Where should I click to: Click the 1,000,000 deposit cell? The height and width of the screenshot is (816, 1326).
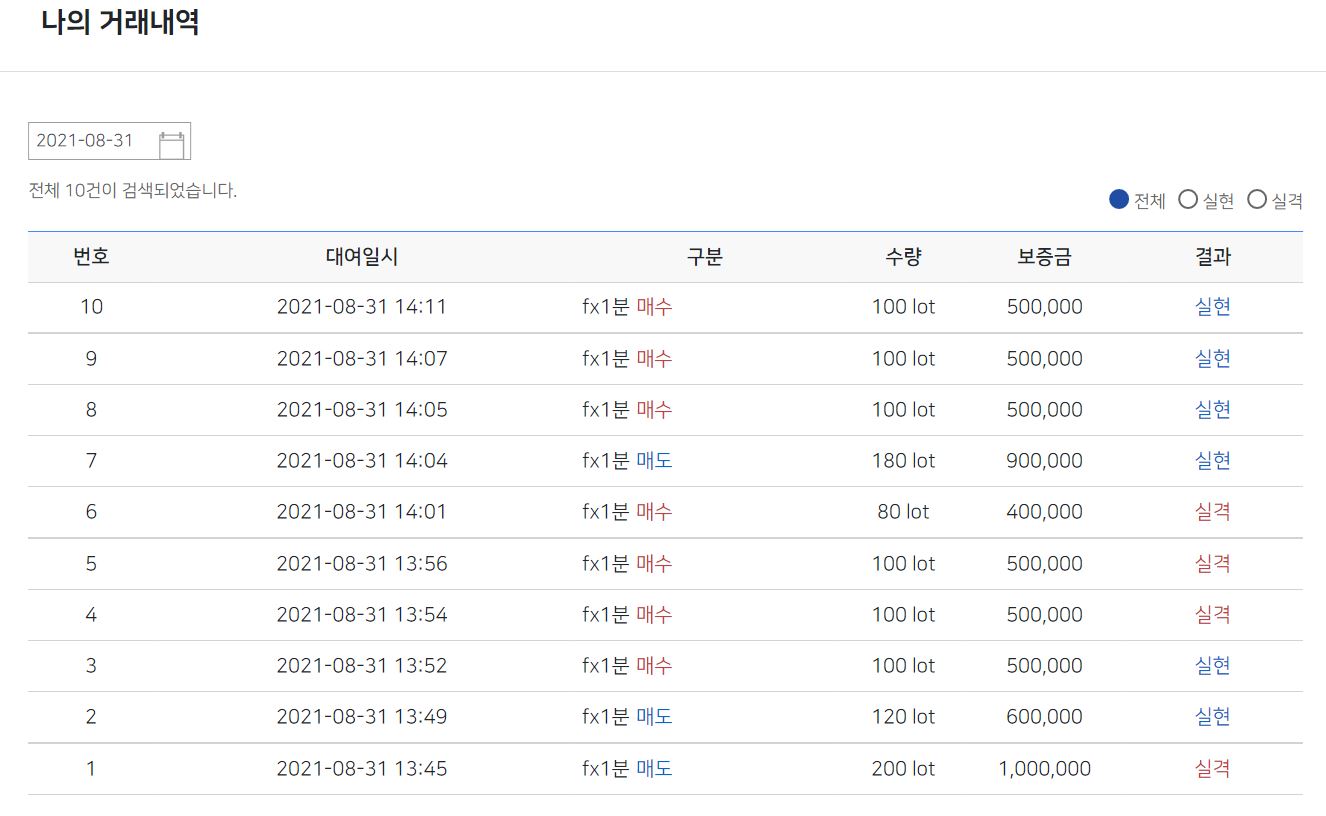[x=1044, y=768]
